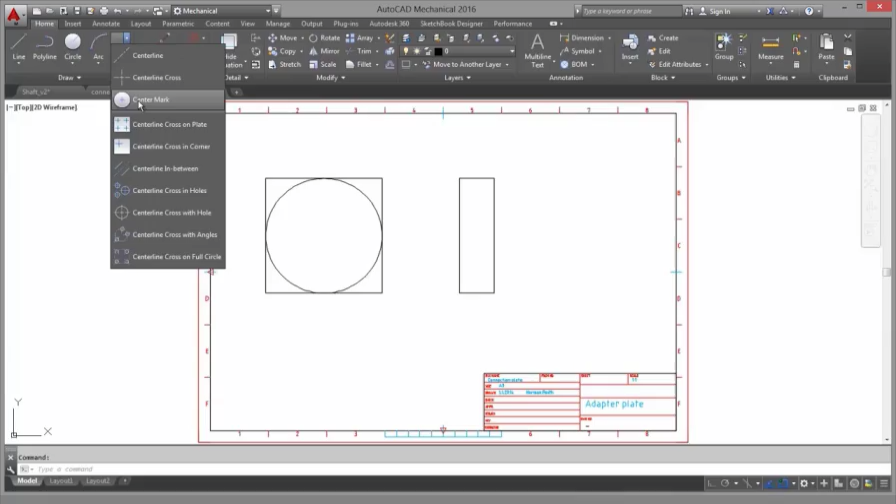This screenshot has height=504, width=896.
Task: Select Centerline Cross on Plate
Action: [x=168, y=124]
